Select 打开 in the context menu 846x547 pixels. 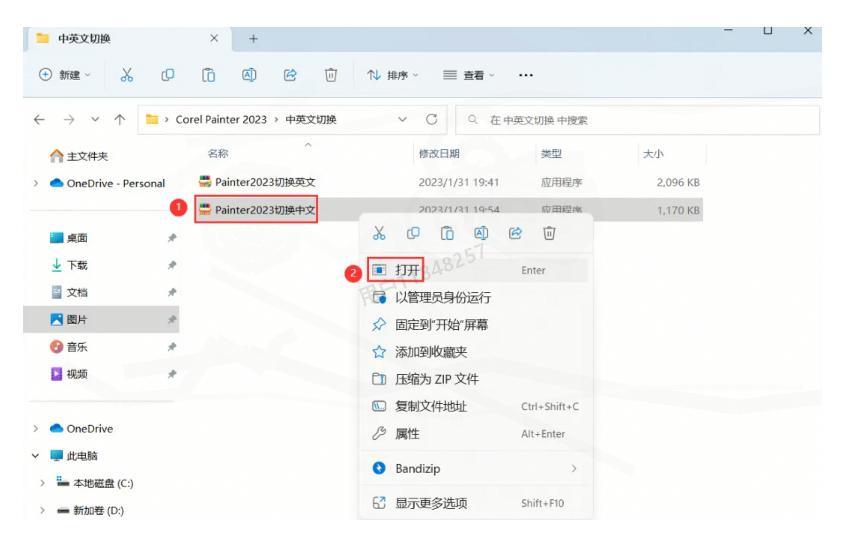(476, 270)
